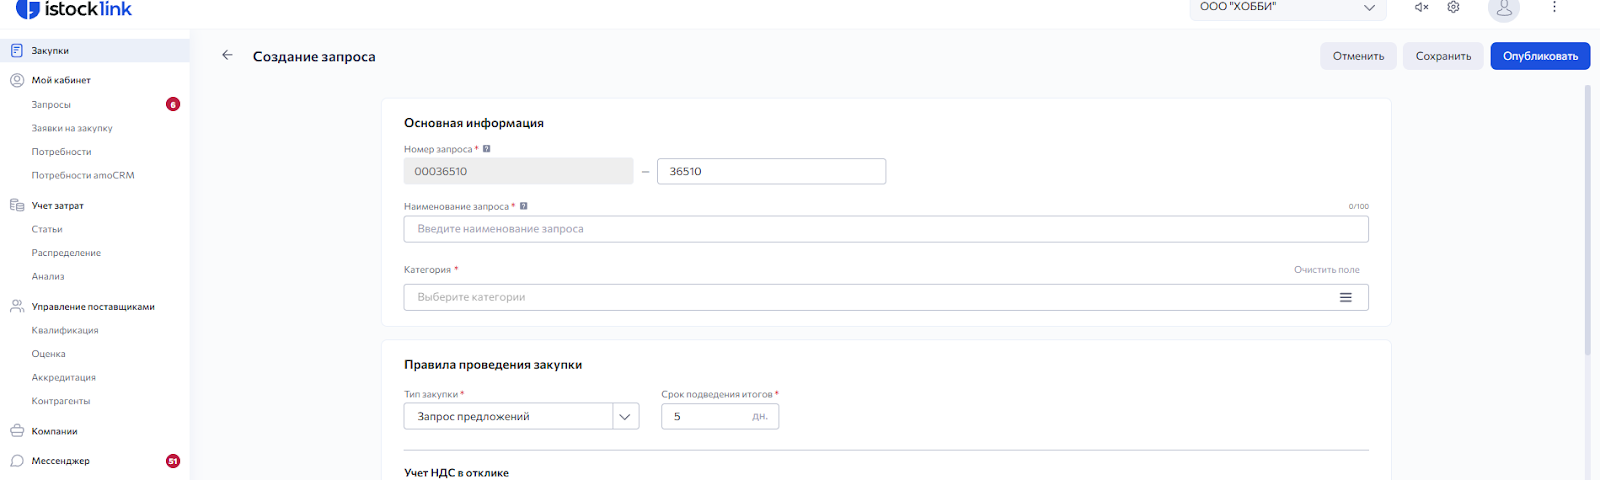Click the muted sound icon in header
The height and width of the screenshot is (480, 1600).
[x=1421, y=7]
